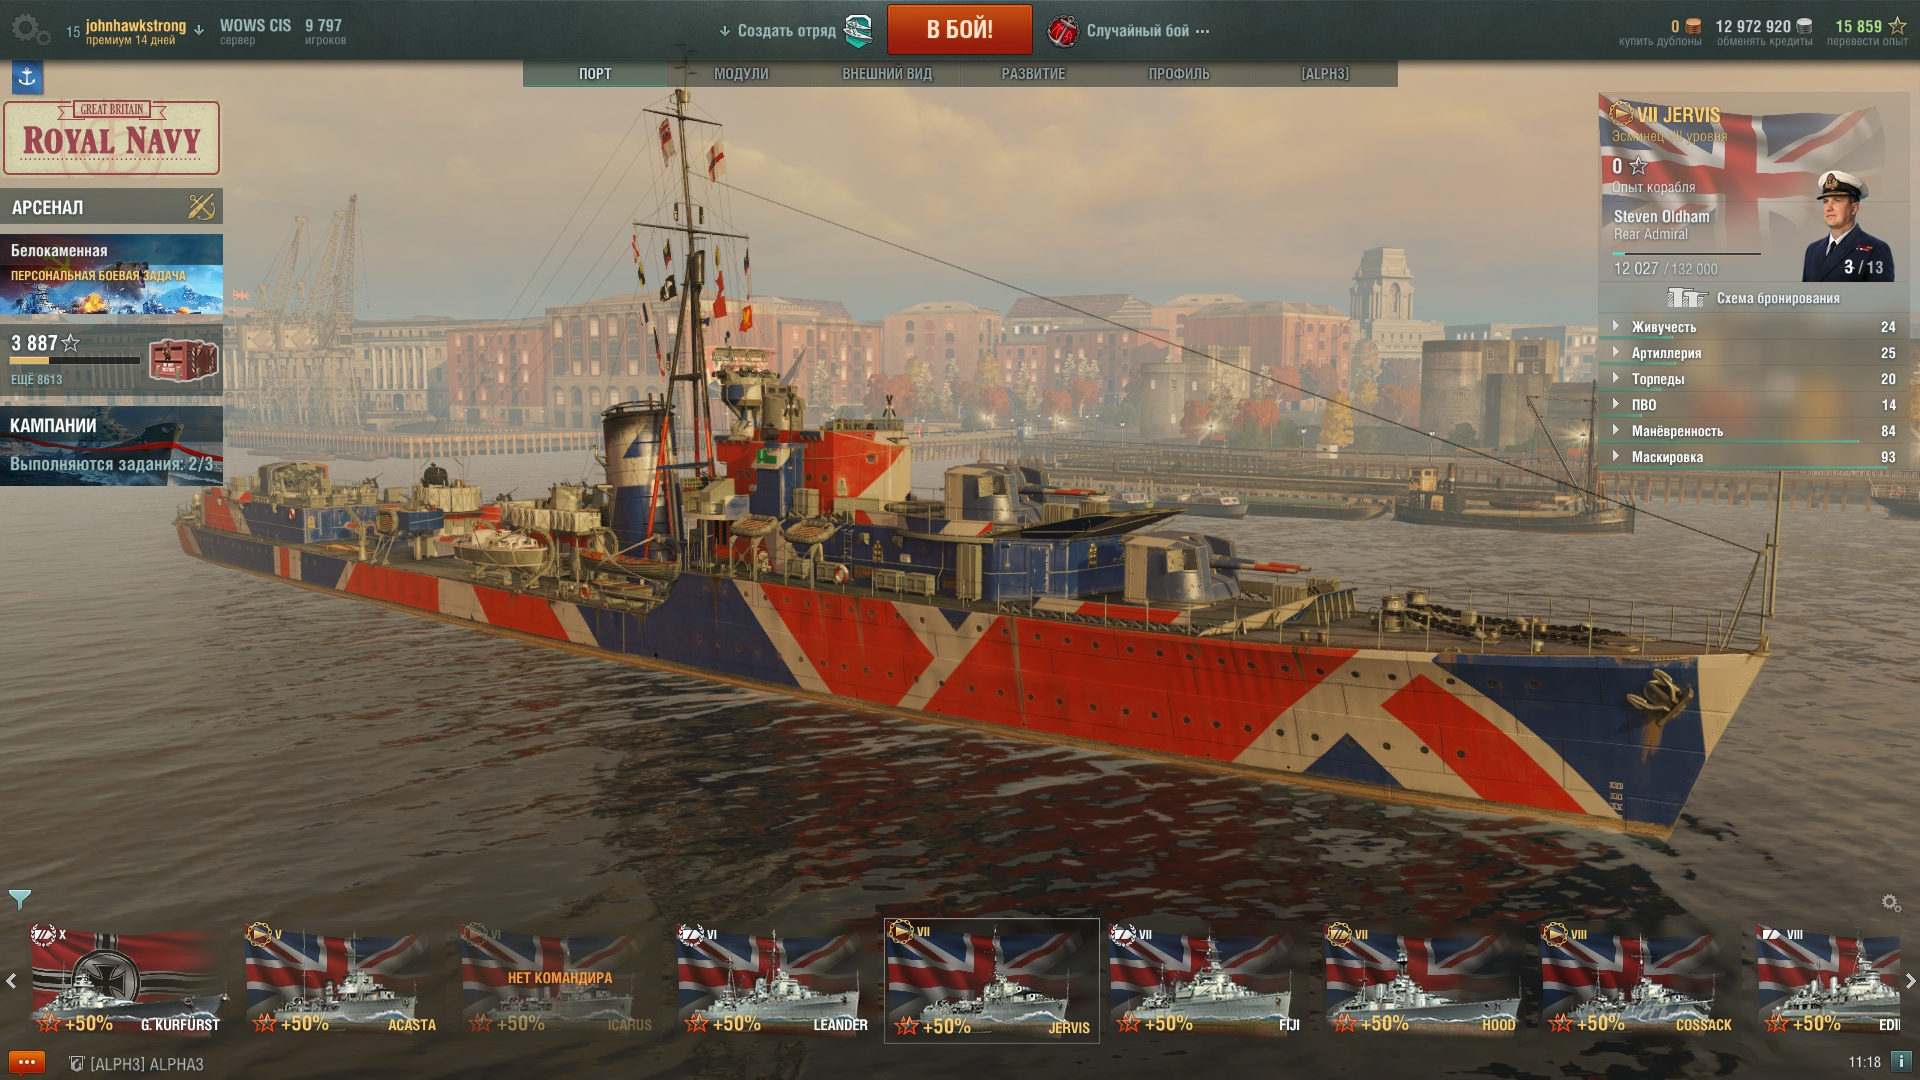This screenshot has height=1080, width=1920.
Task: Switch to the МОДУЛИ tab
Action: pyautogui.click(x=741, y=74)
